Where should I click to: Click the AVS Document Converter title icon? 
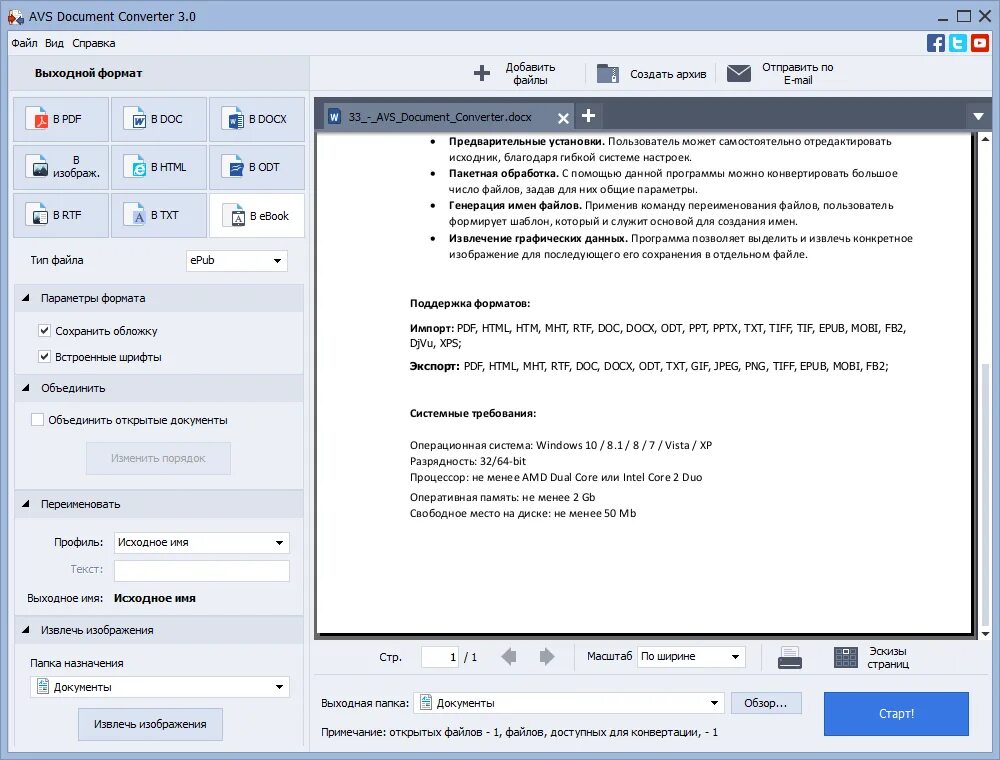coord(15,17)
